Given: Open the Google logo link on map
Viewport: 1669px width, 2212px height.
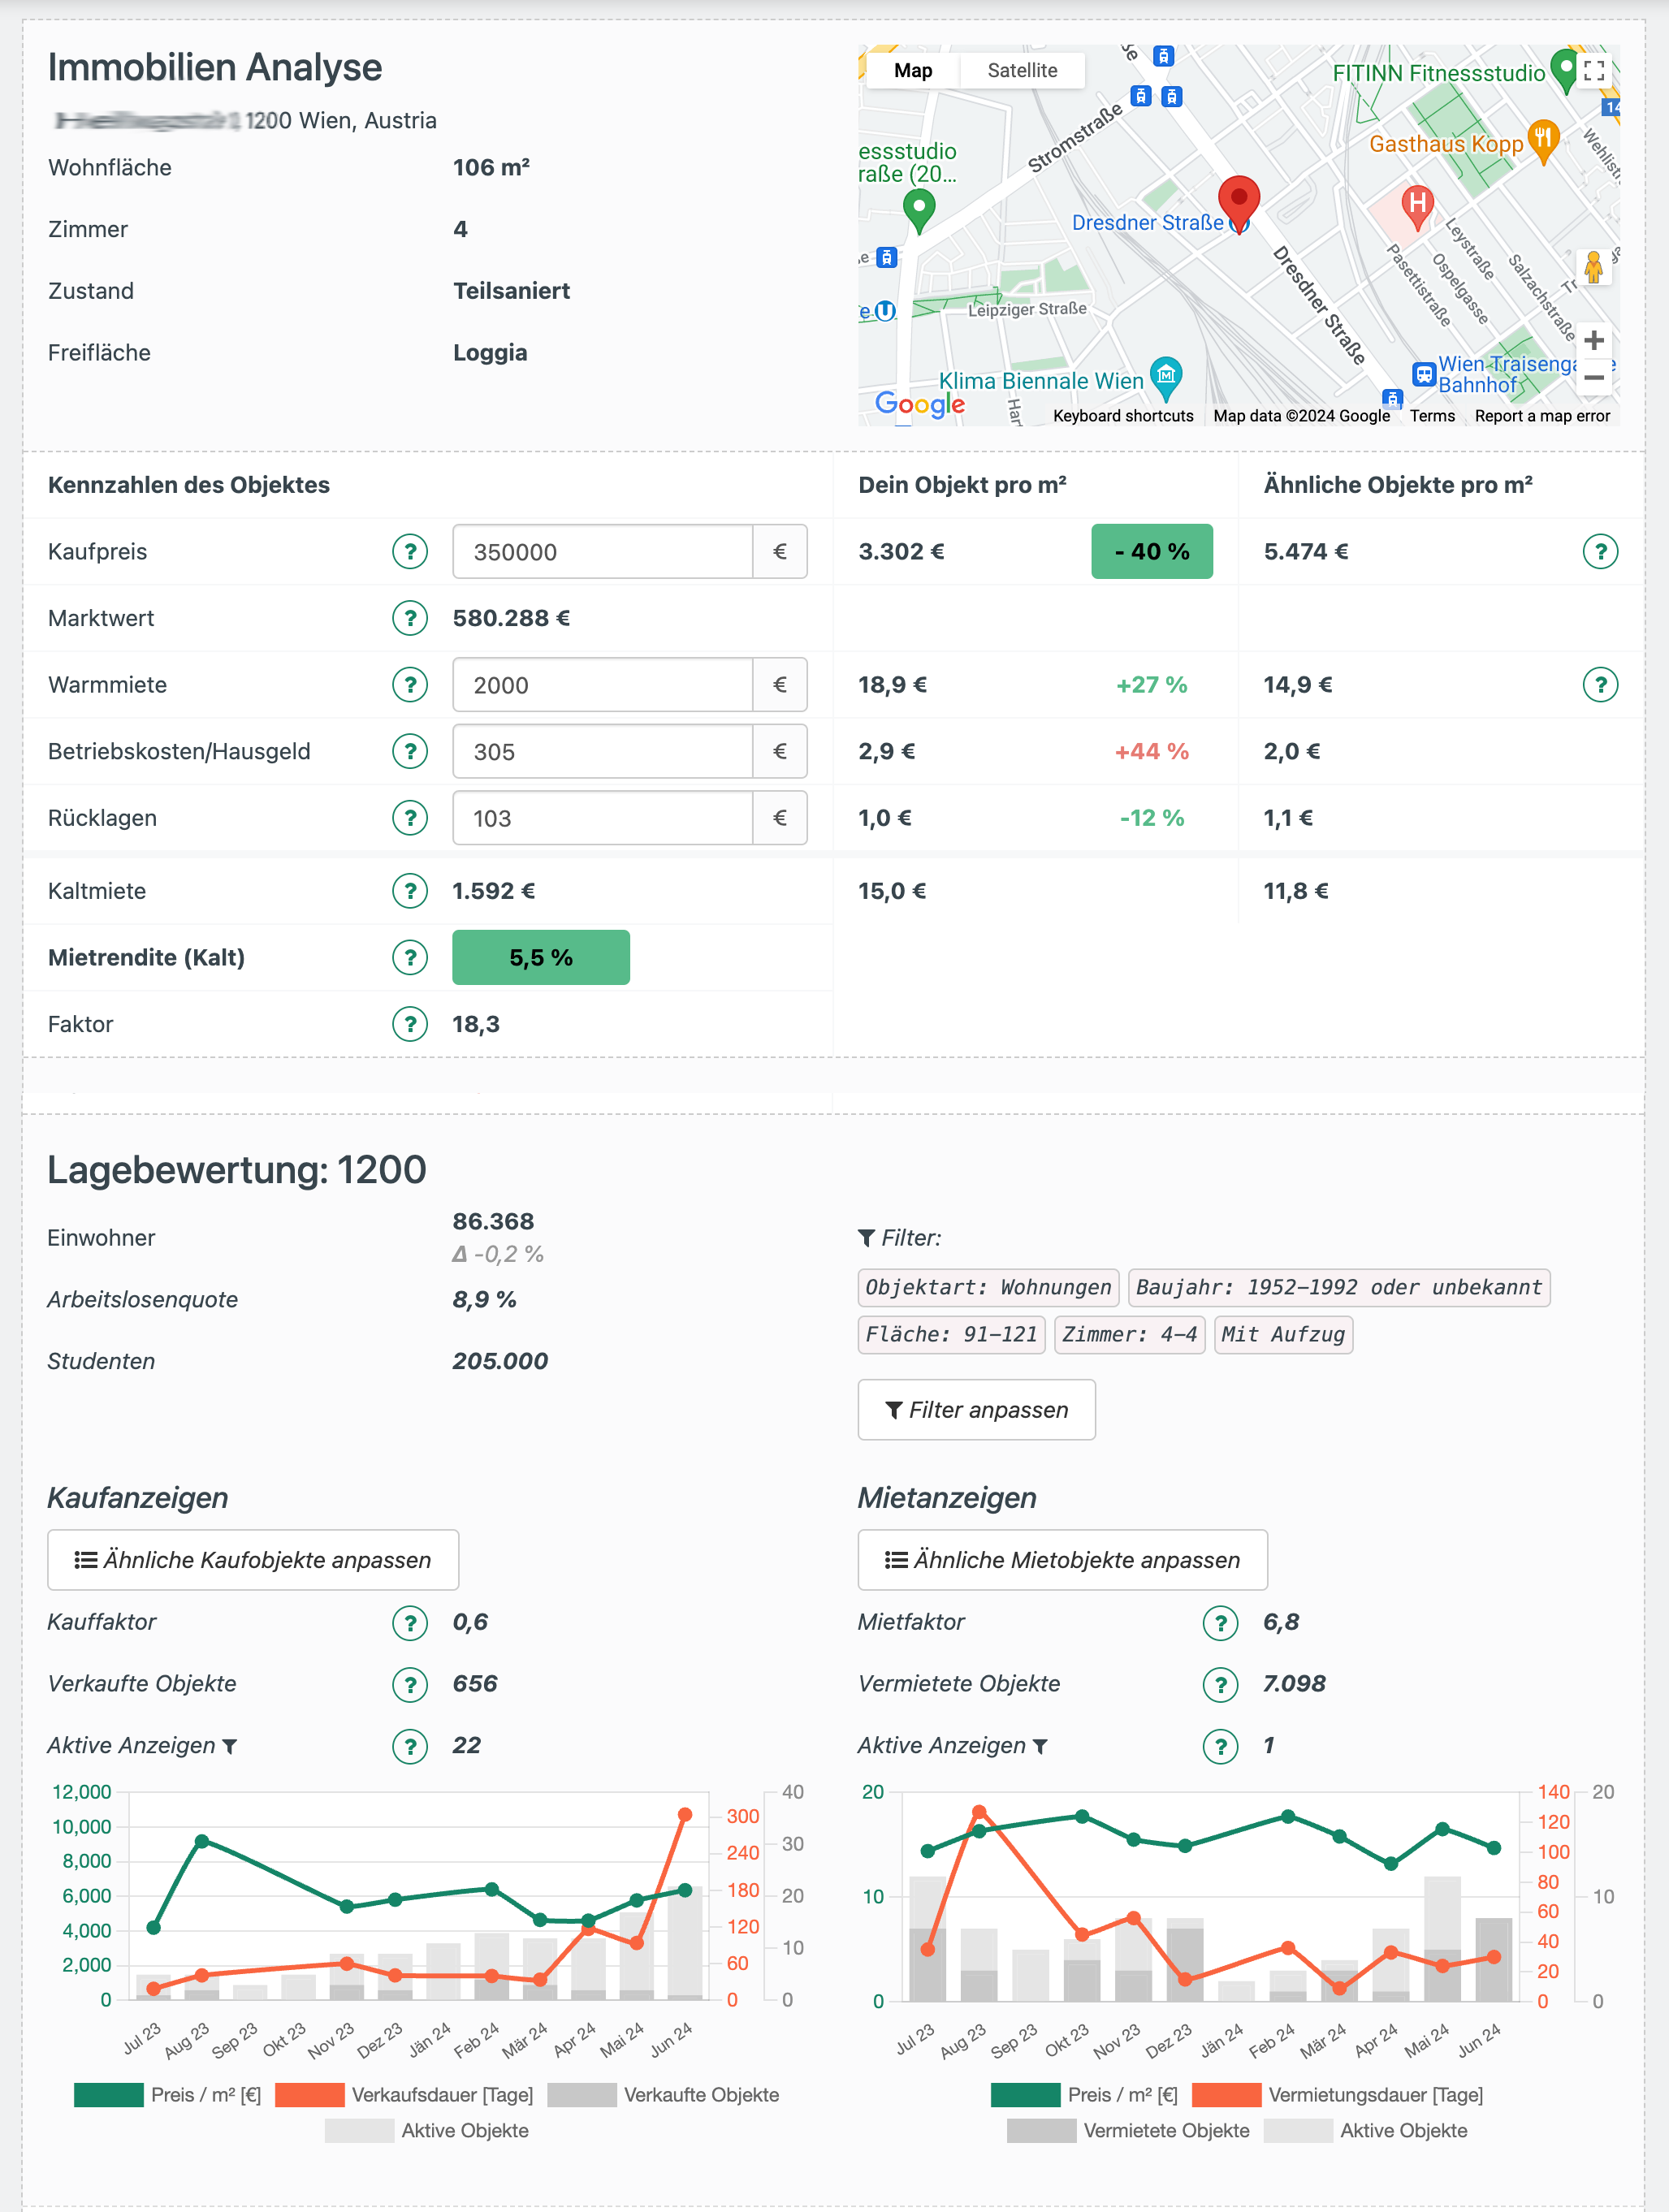Looking at the screenshot, I should tap(920, 404).
